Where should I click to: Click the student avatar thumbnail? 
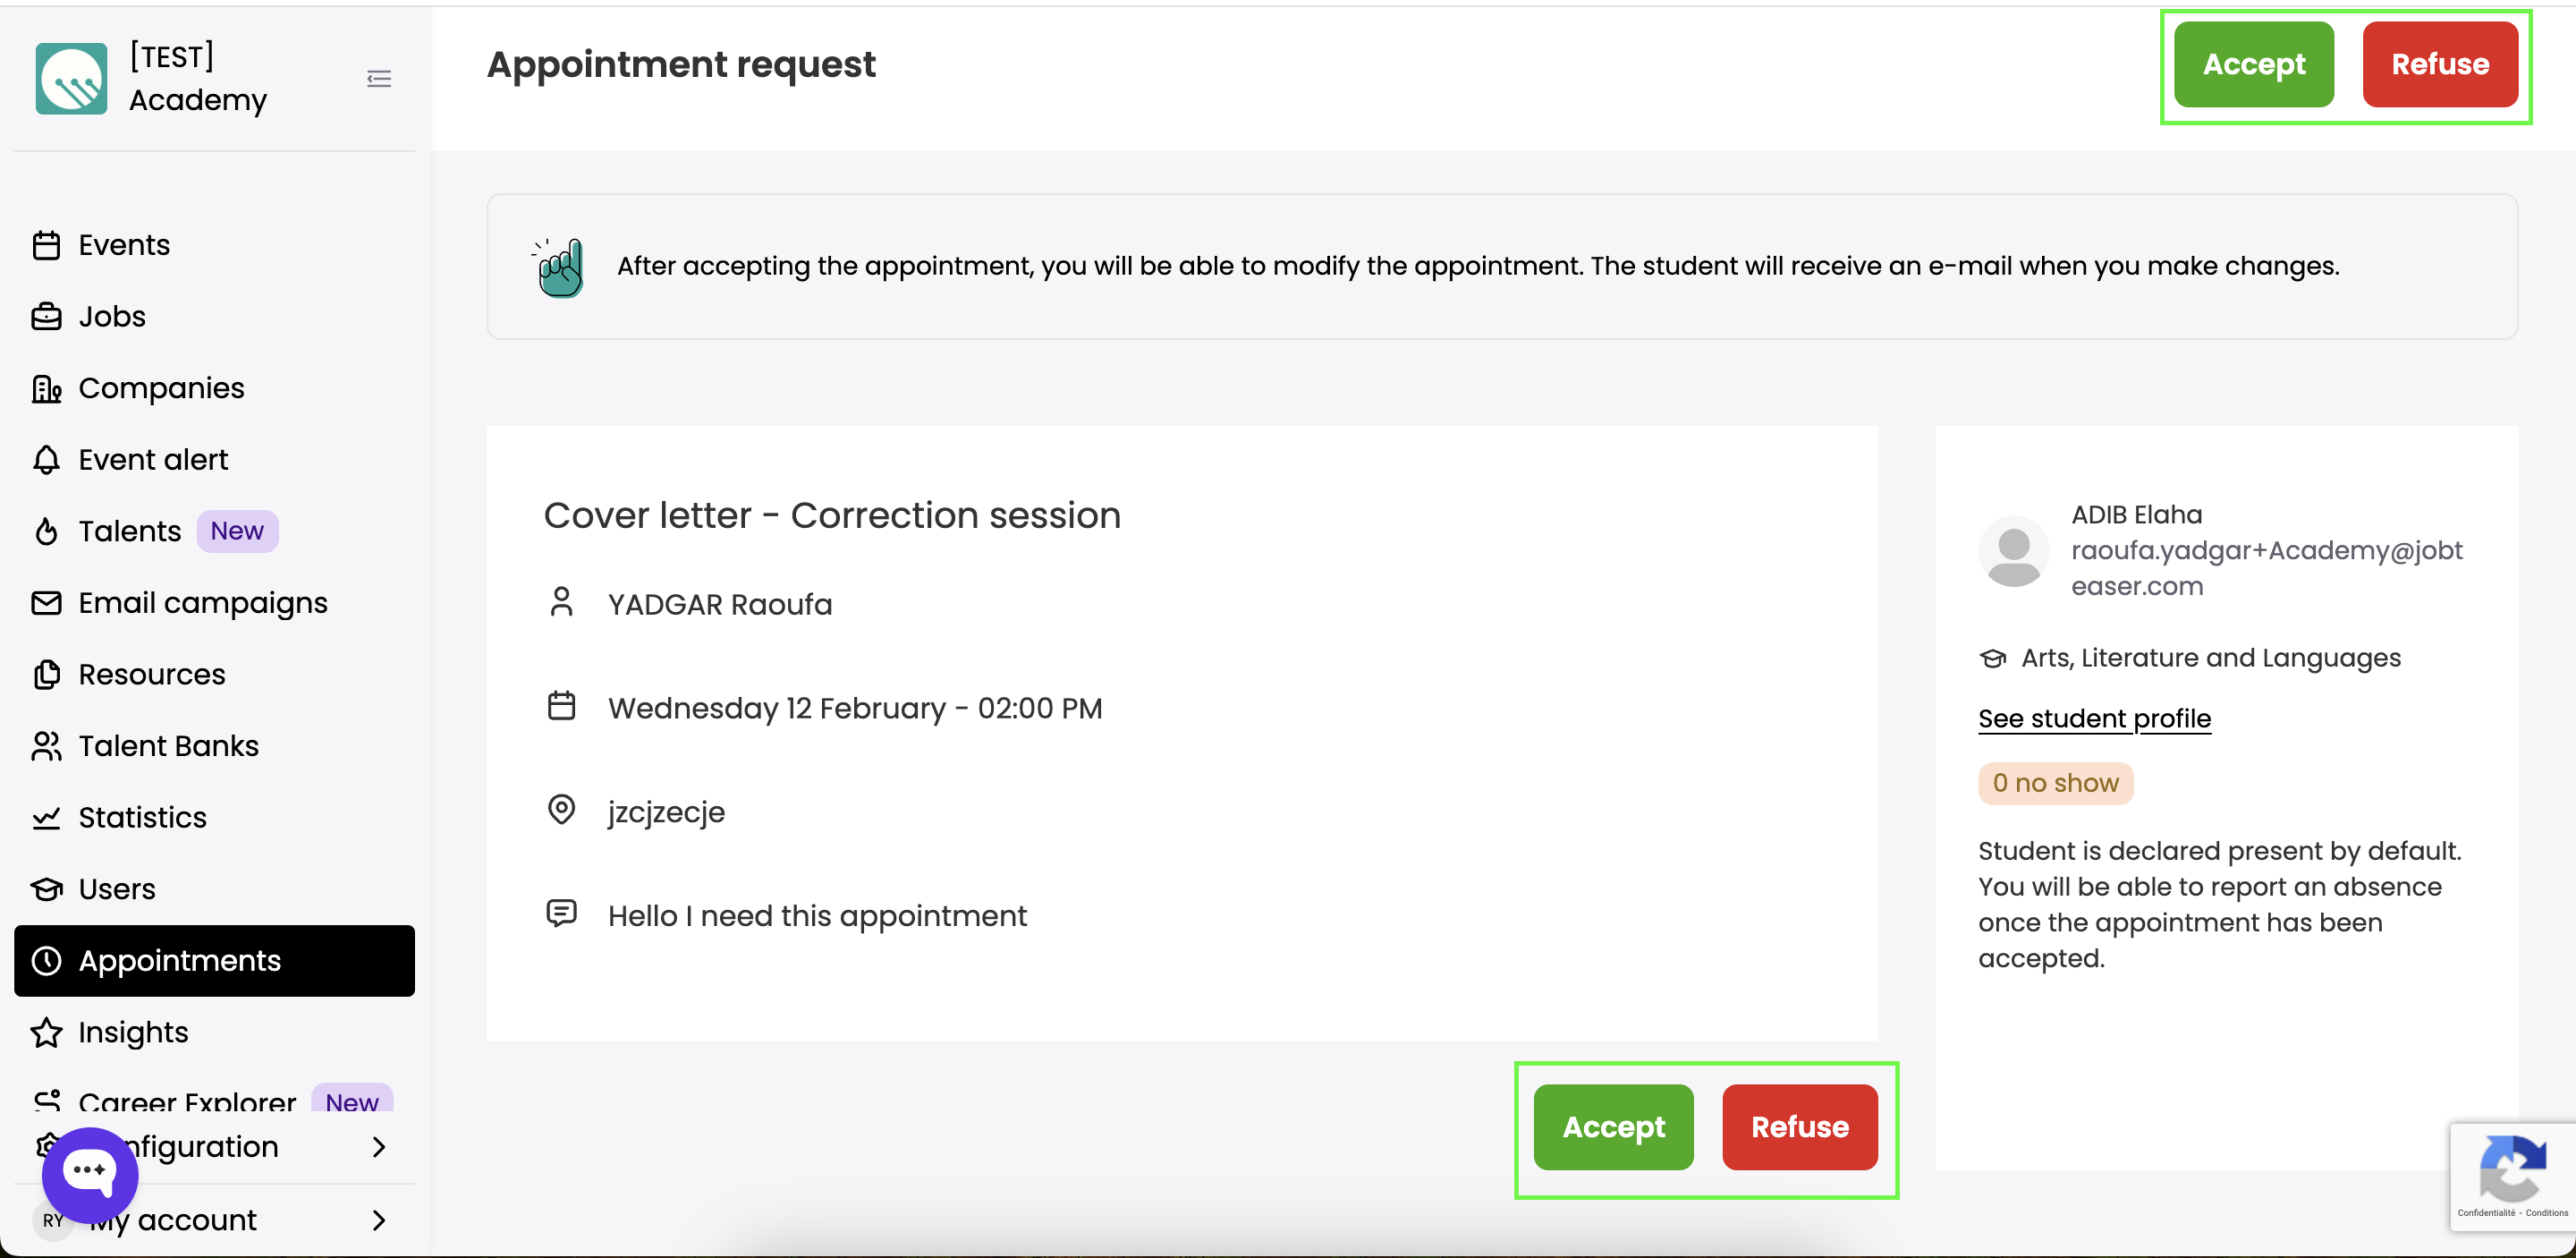(x=2013, y=551)
